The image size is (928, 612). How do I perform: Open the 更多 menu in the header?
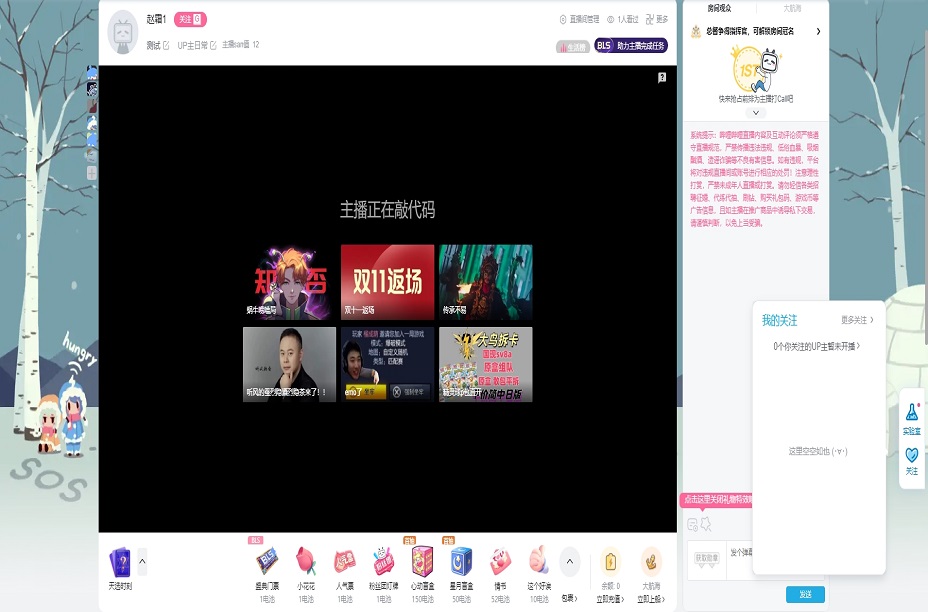pos(657,20)
